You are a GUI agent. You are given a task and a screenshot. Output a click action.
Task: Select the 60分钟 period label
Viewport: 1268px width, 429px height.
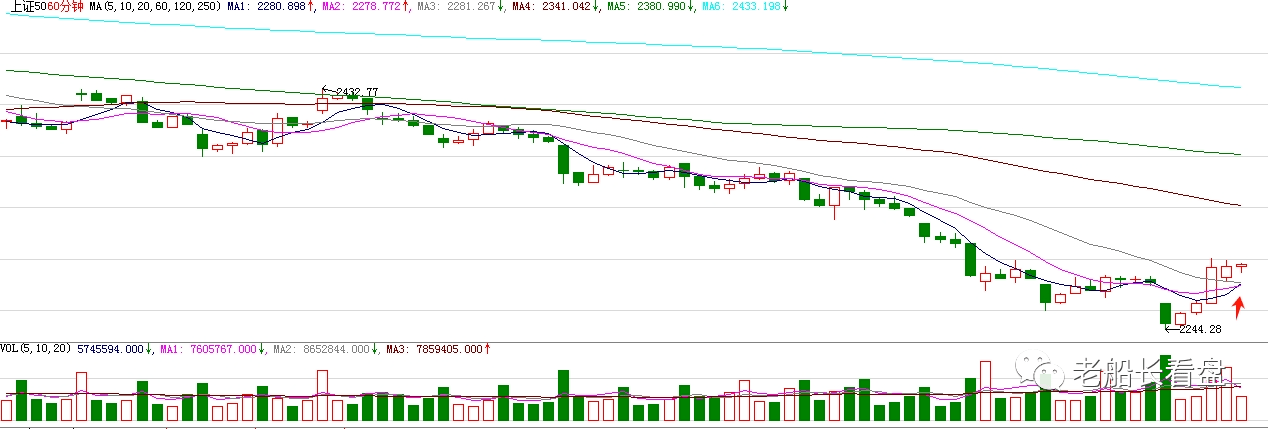point(67,6)
